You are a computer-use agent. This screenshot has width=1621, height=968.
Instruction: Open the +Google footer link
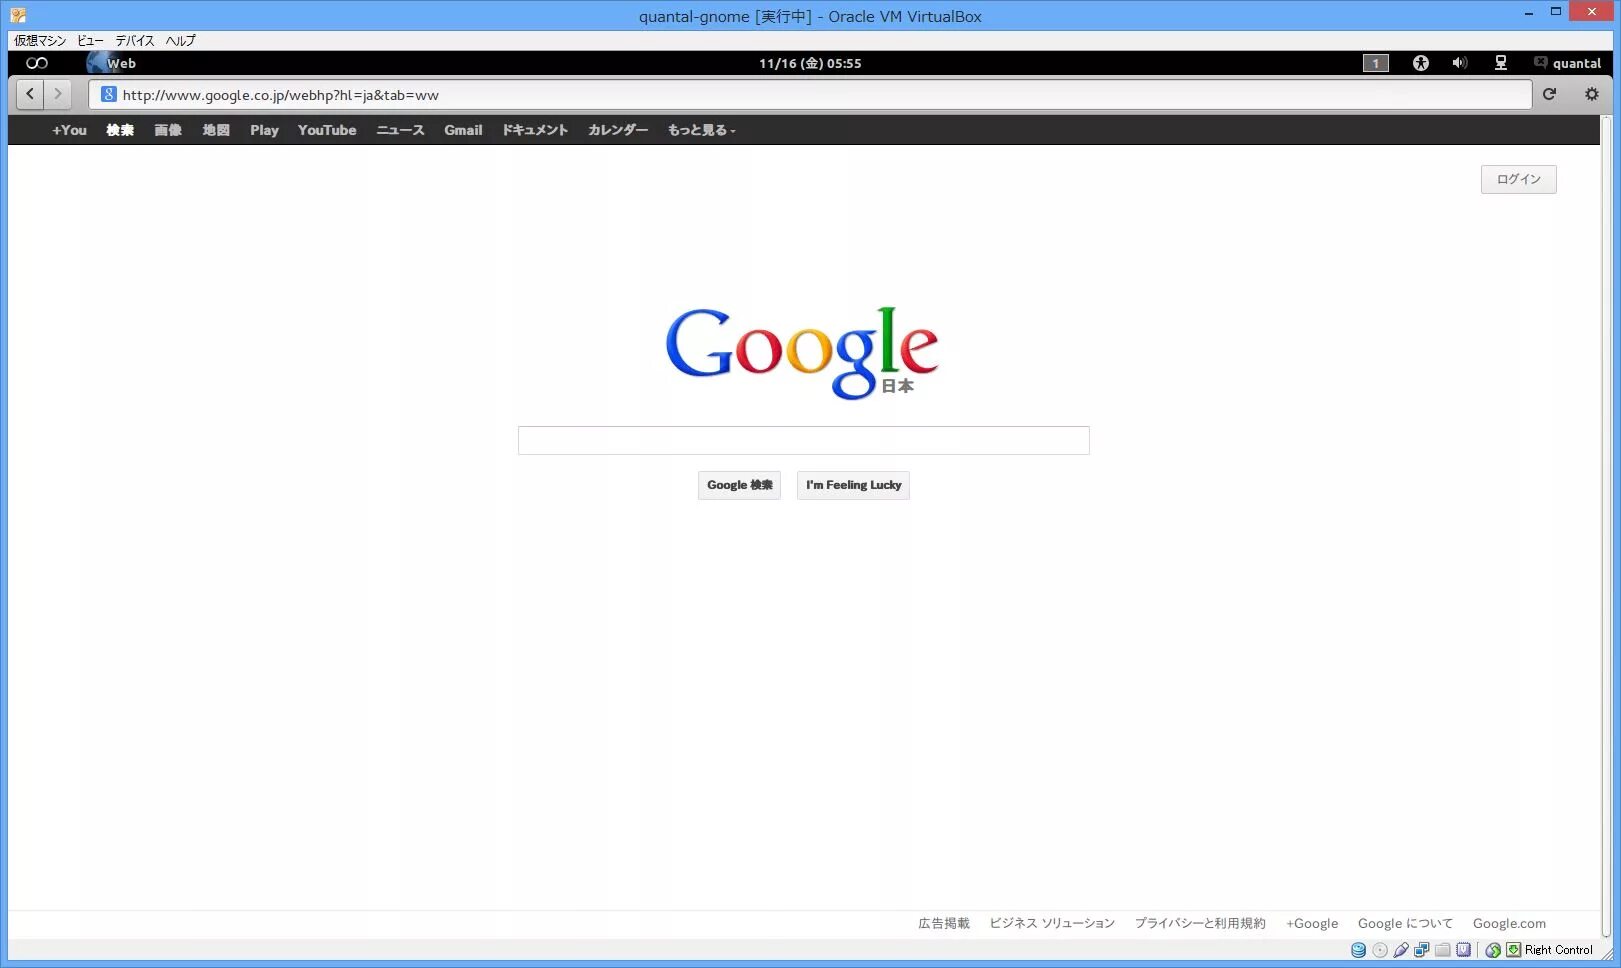(1312, 923)
